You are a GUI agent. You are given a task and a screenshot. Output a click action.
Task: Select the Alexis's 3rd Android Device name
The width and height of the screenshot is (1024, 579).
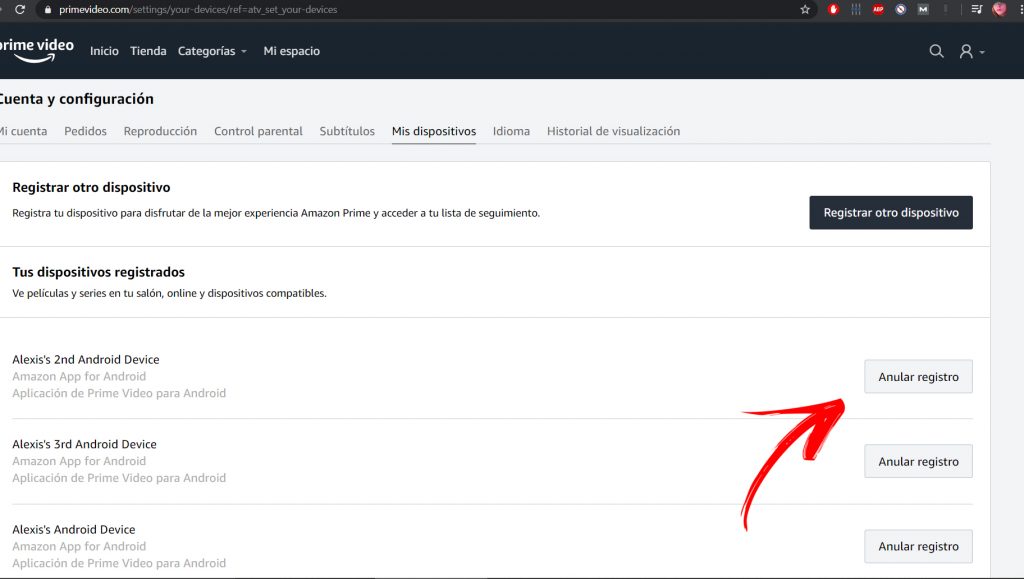pos(84,445)
